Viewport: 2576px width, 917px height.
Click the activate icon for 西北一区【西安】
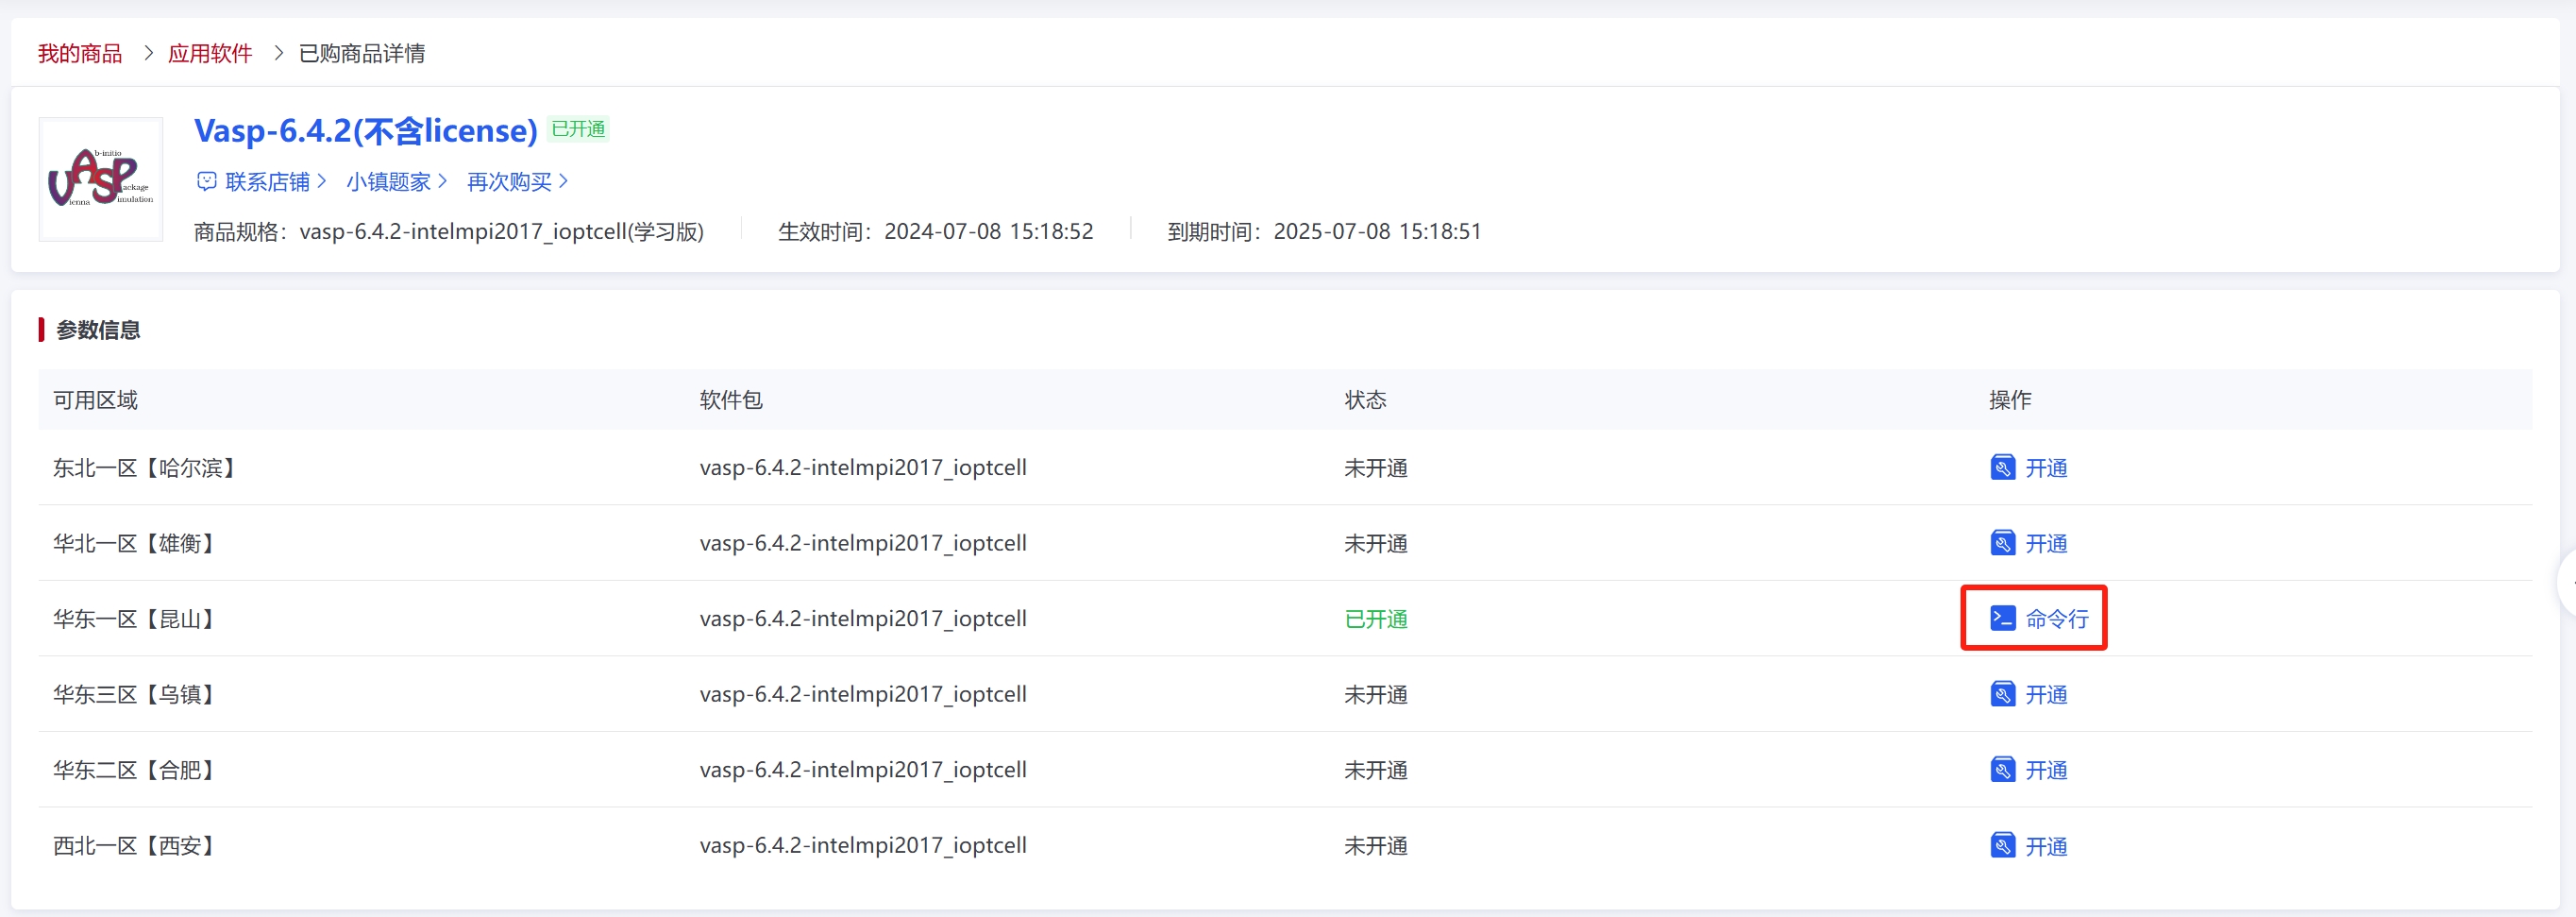click(x=2002, y=846)
